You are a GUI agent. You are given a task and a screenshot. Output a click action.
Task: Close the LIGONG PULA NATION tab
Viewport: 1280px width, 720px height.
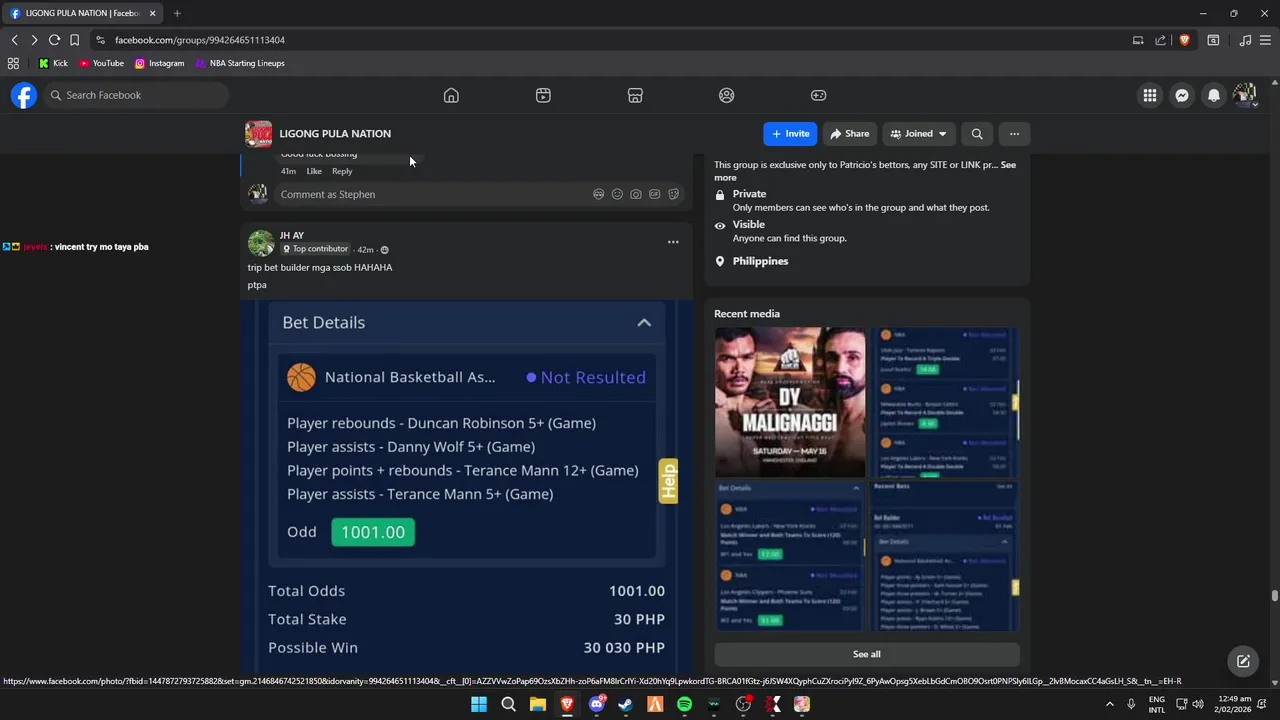152,13
